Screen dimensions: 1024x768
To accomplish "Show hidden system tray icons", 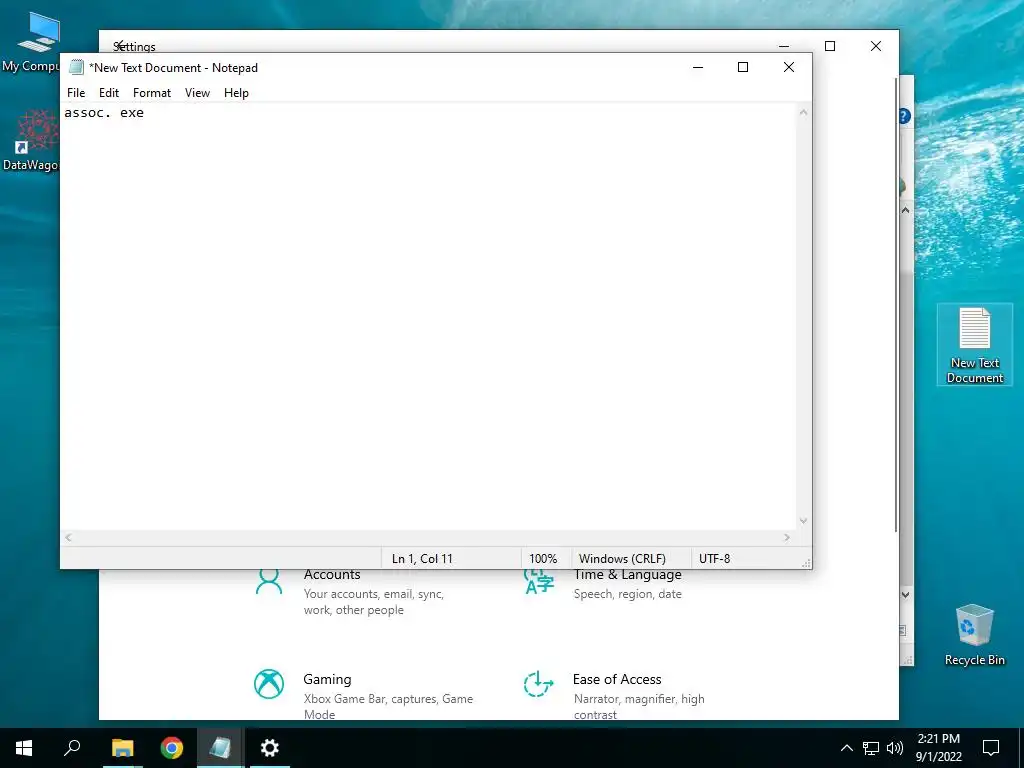I will (x=846, y=748).
